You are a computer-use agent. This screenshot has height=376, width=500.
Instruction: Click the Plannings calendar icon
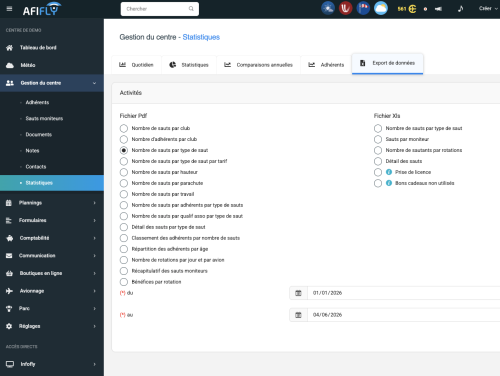pyautogui.click(x=9, y=203)
